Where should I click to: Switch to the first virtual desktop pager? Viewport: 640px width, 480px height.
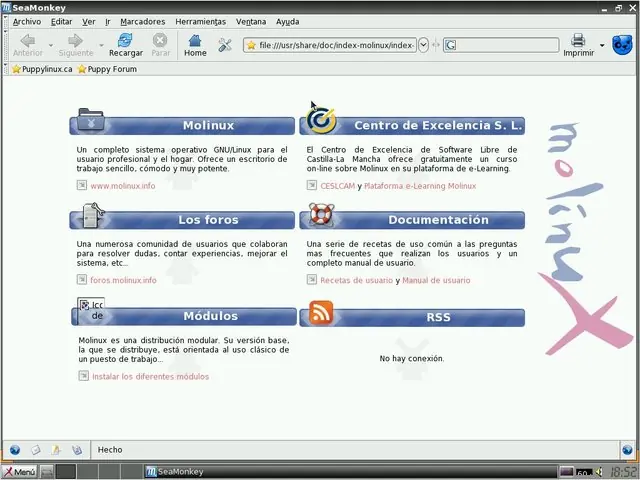66,472
